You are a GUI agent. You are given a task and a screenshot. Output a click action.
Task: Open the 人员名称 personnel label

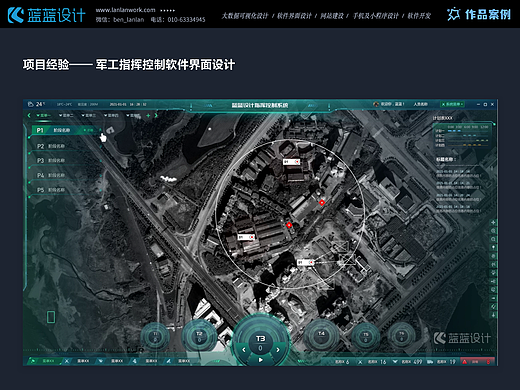click(x=421, y=104)
